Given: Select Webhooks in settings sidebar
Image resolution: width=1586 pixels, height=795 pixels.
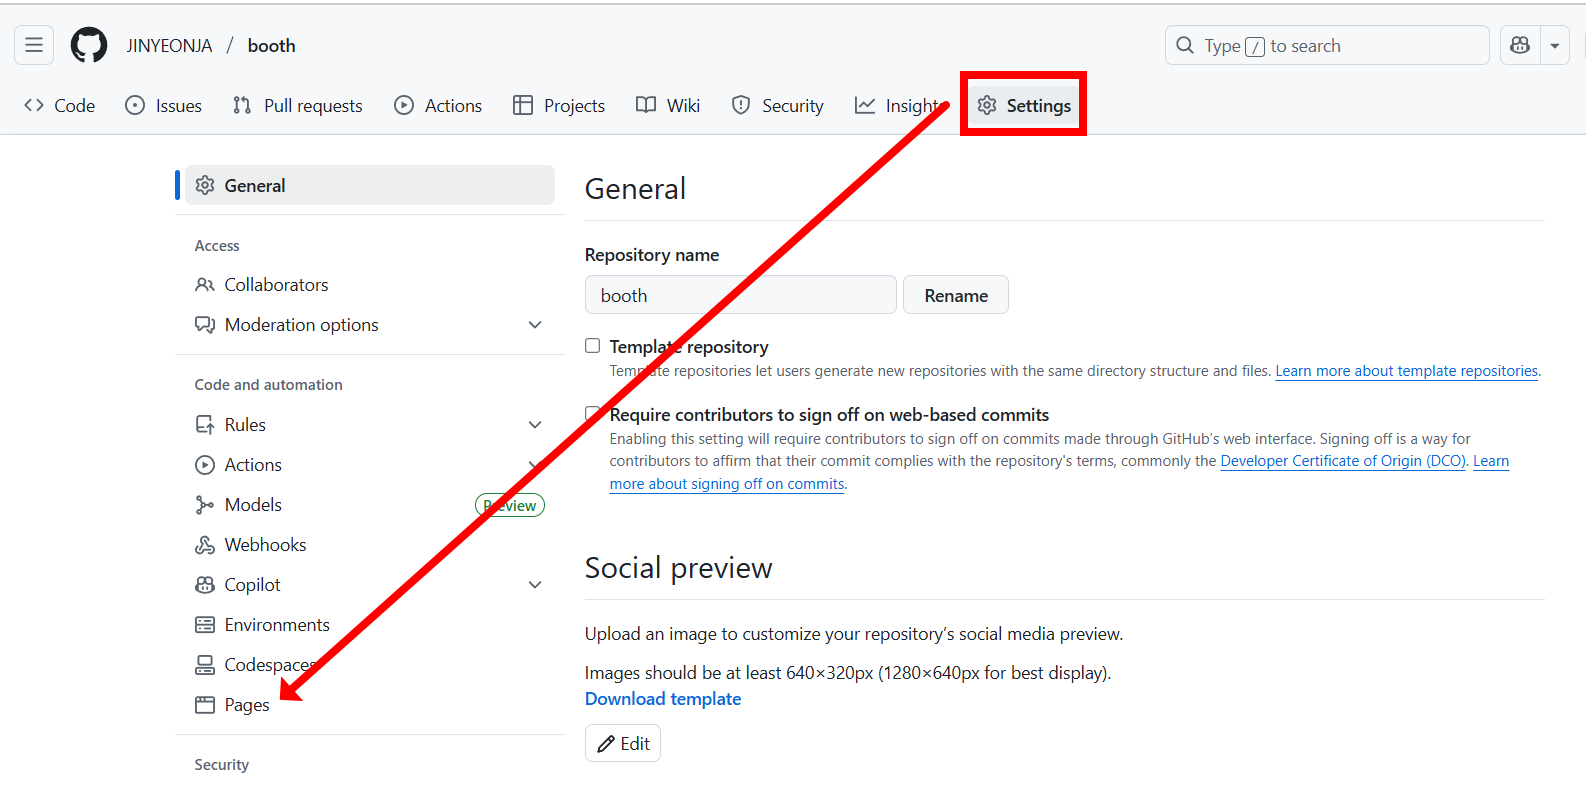Looking at the screenshot, I should pos(370,545).
